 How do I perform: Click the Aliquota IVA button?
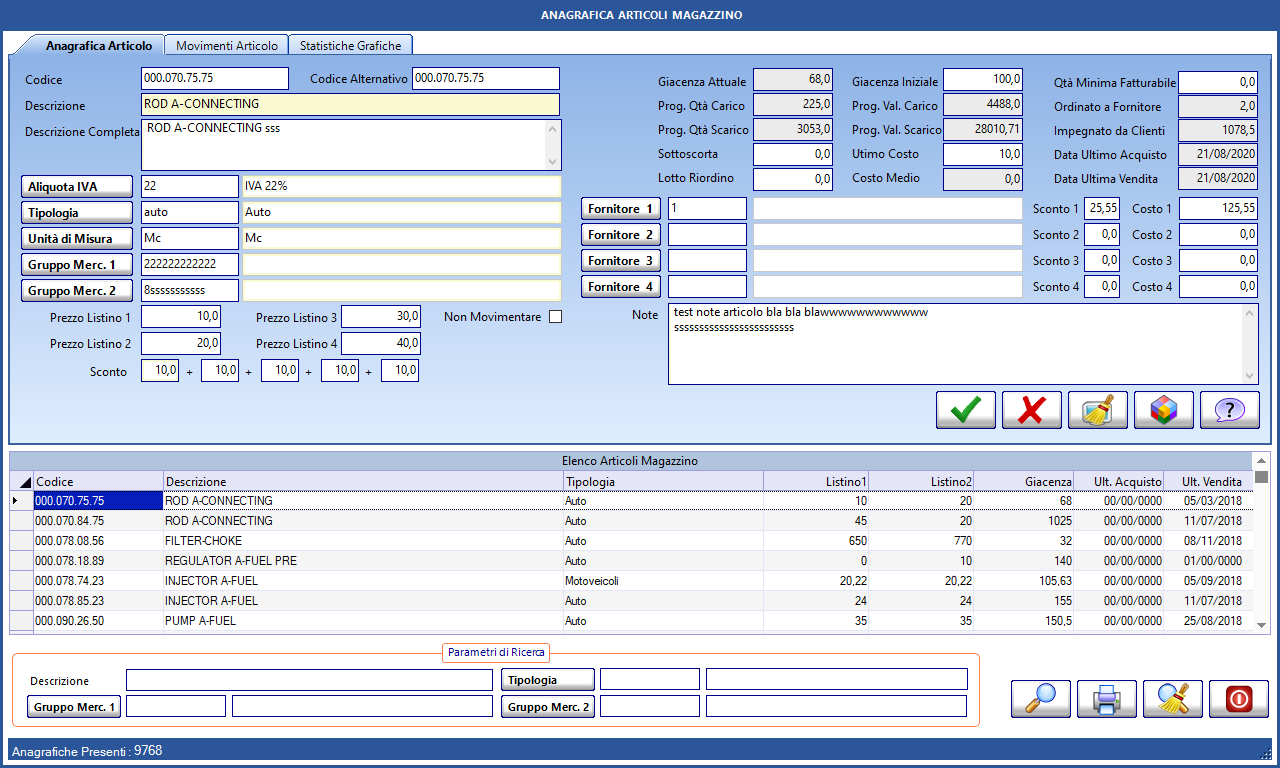(76, 186)
